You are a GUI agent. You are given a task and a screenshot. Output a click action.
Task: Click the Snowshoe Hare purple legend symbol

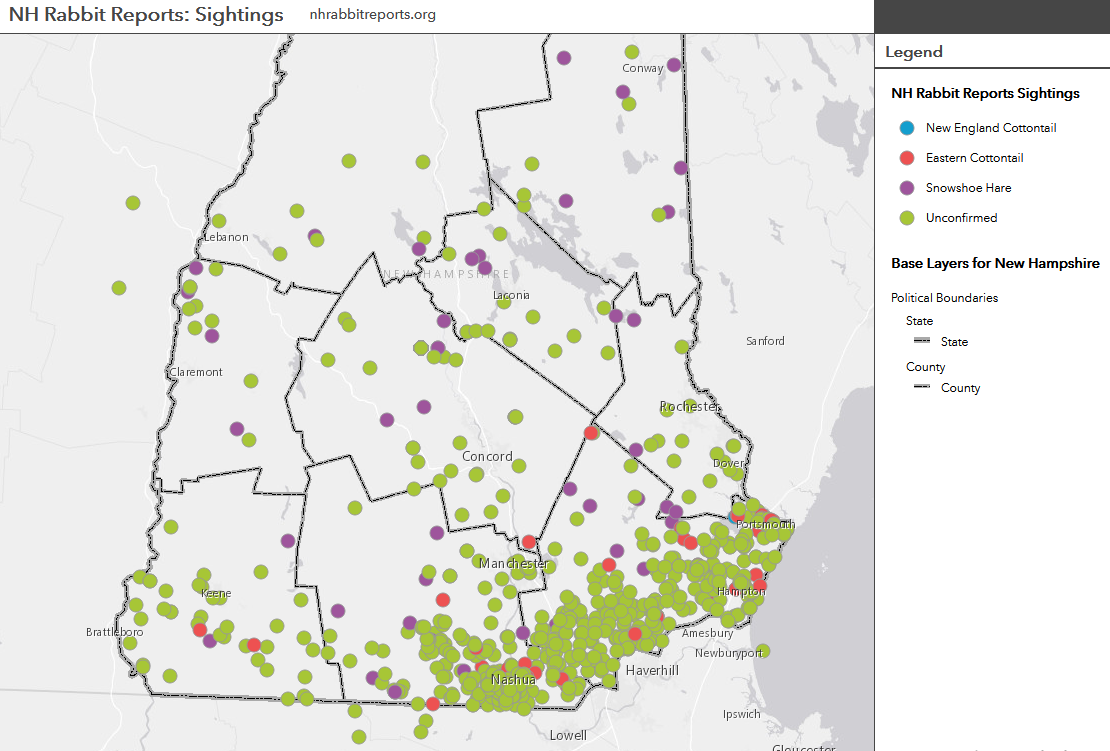(907, 188)
